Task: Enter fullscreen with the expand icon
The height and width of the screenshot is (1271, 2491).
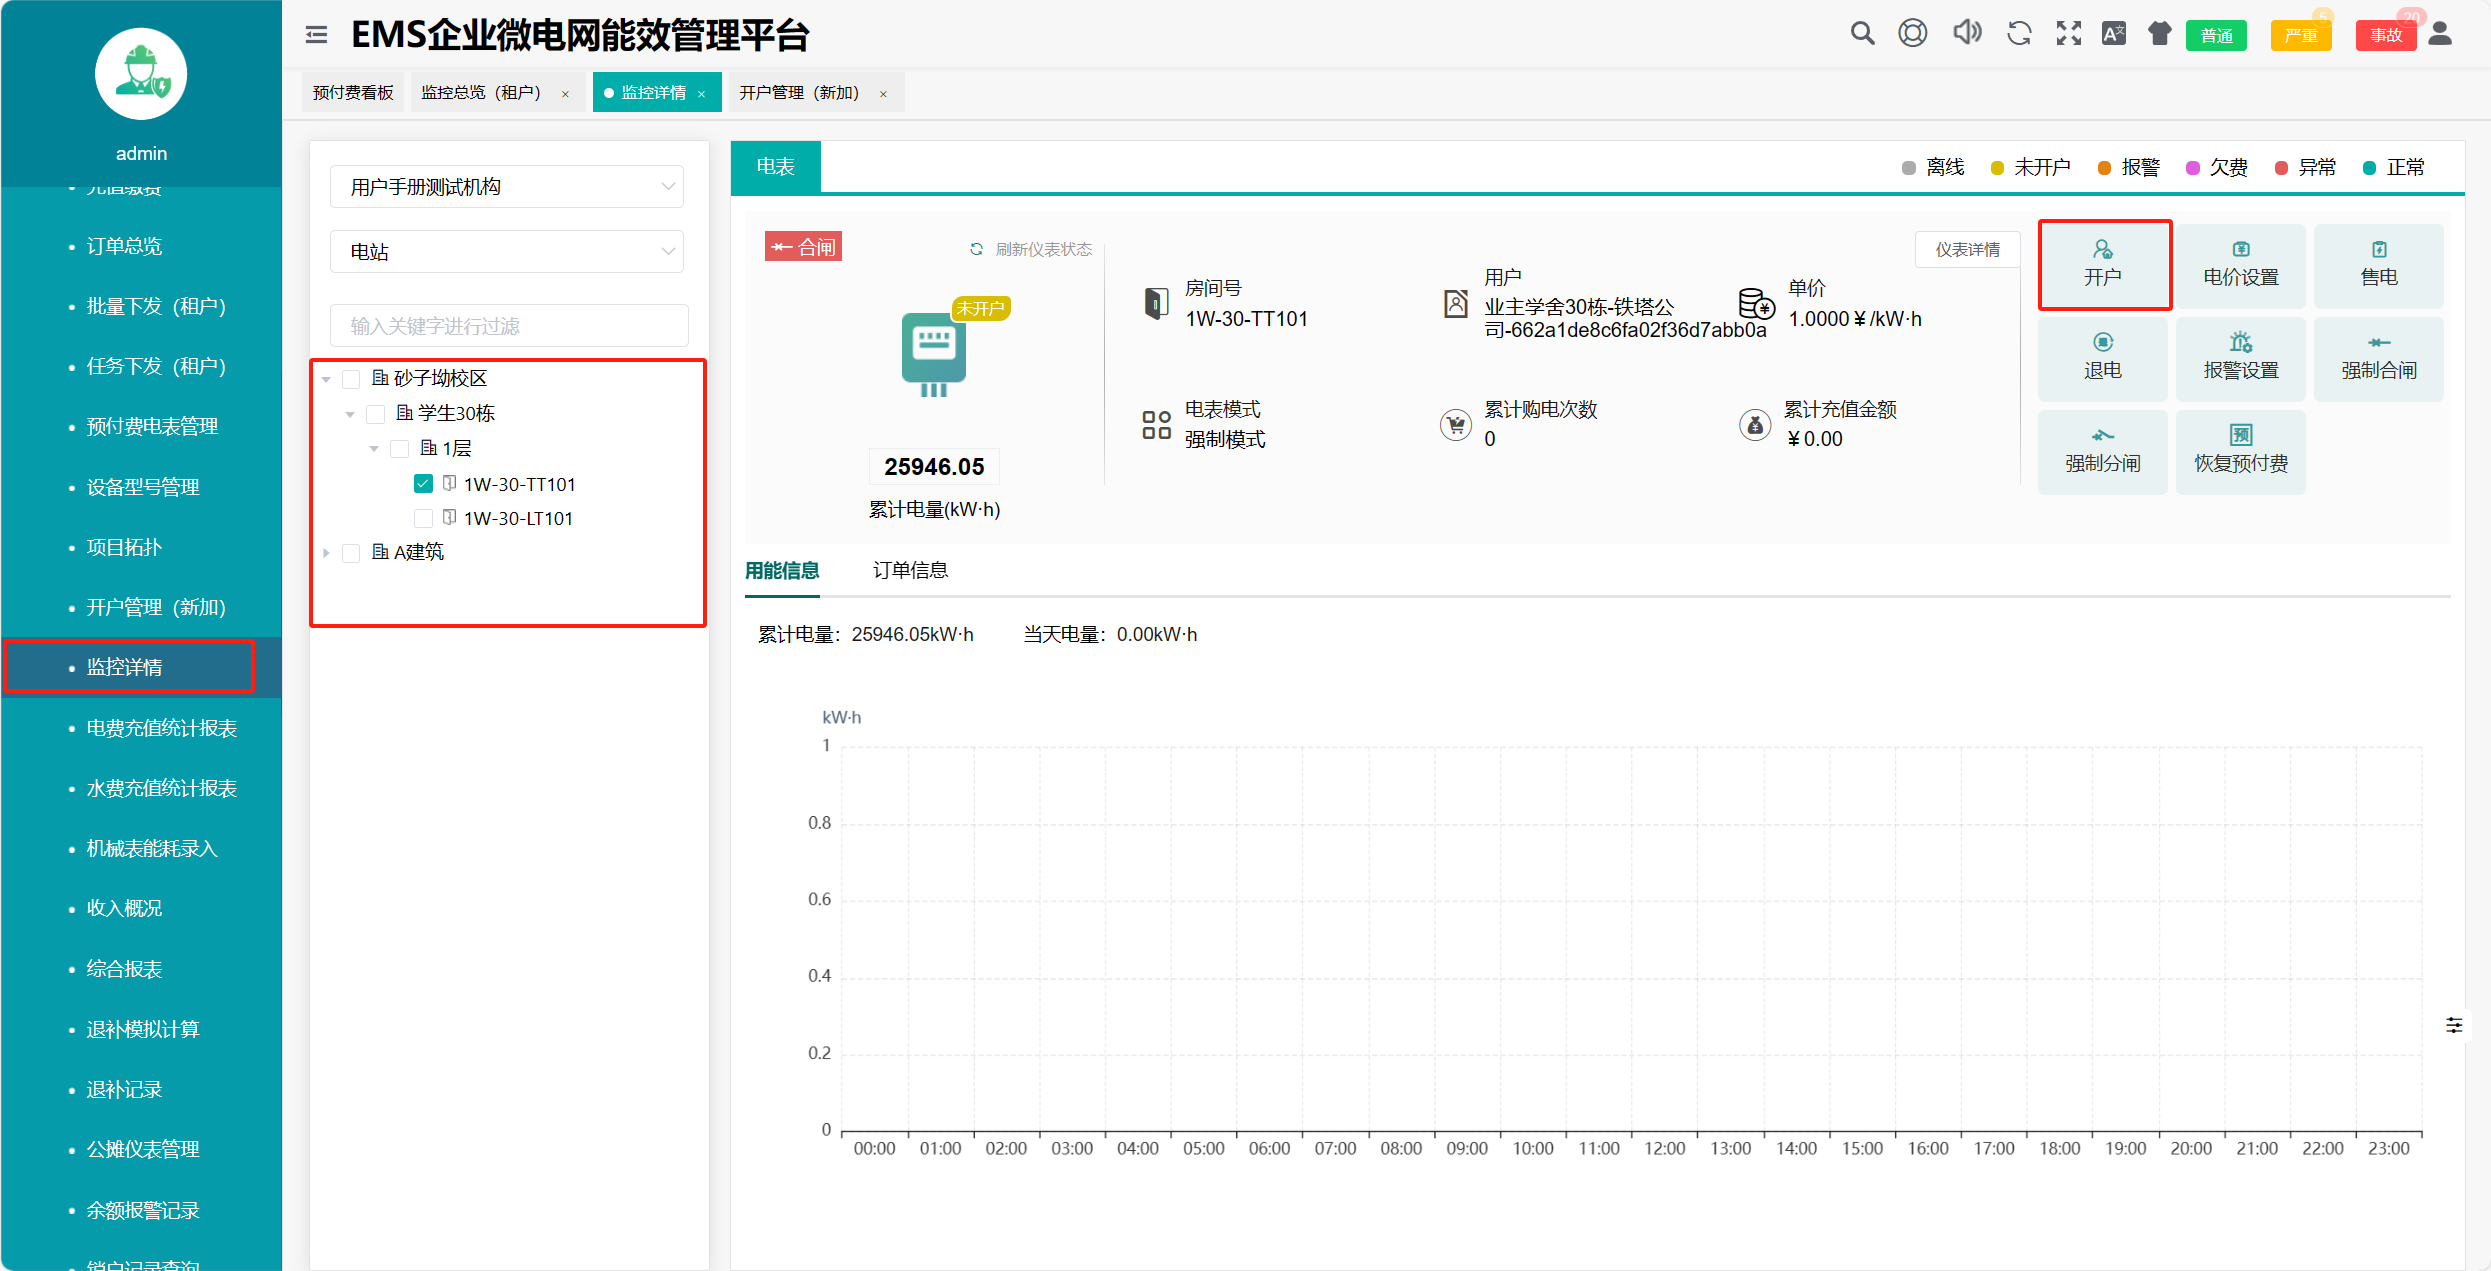Action: (x=2068, y=34)
